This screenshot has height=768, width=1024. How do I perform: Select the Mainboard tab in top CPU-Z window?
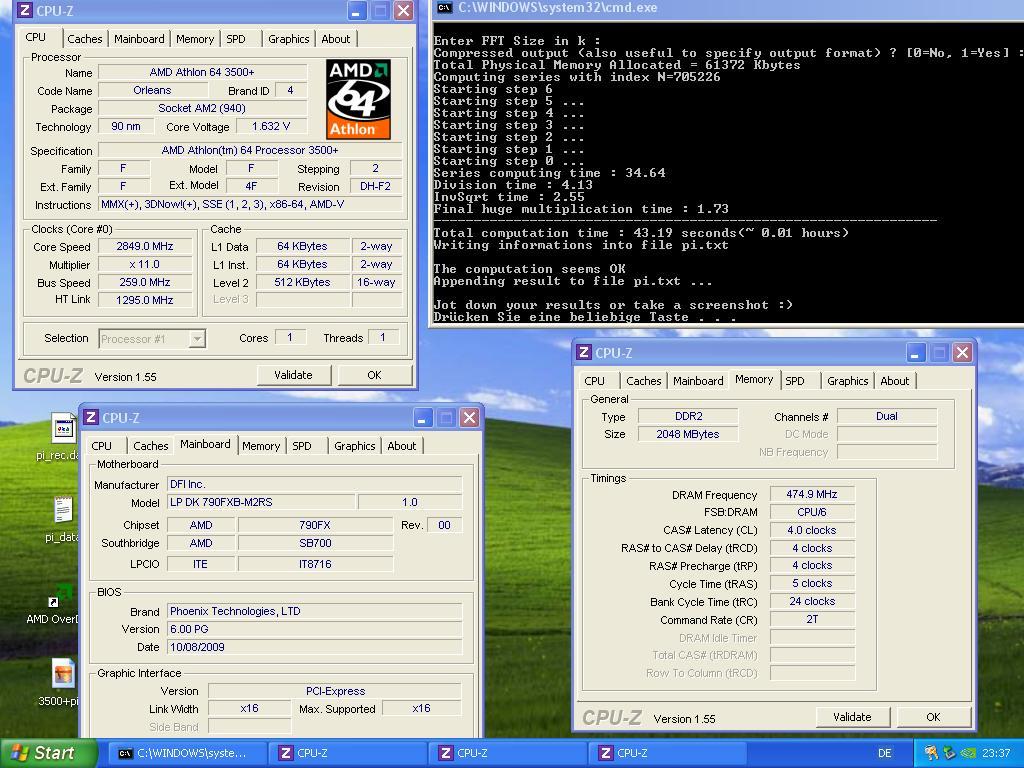139,39
